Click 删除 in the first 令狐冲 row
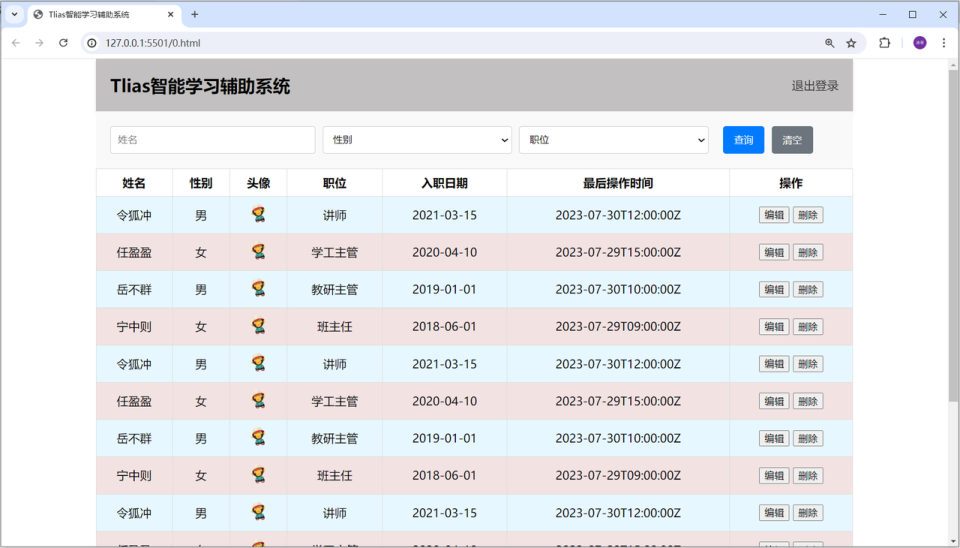This screenshot has height=548, width=960. coord(808,215)
